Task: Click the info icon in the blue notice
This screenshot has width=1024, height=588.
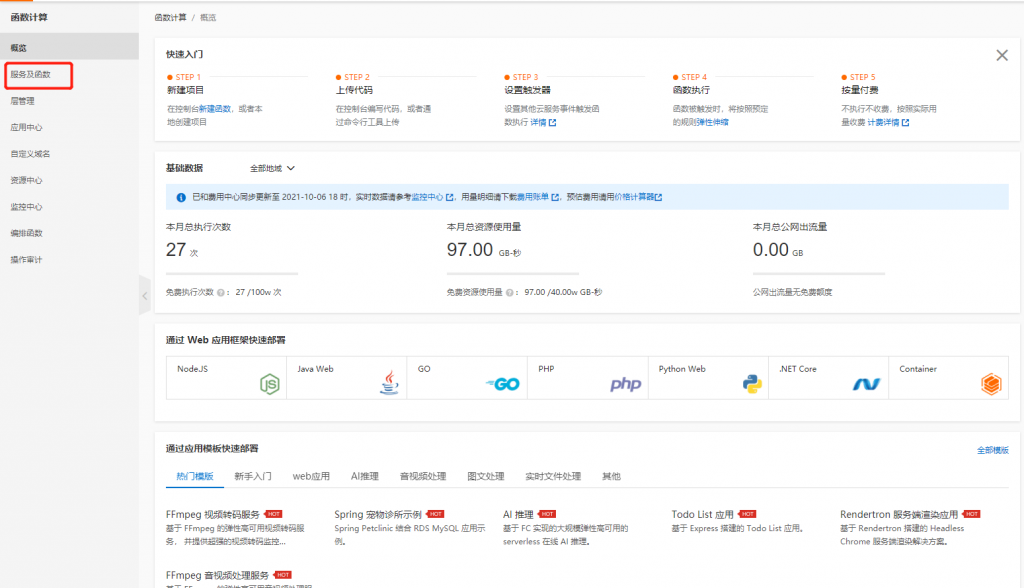Action: click(x=181, y=197)
